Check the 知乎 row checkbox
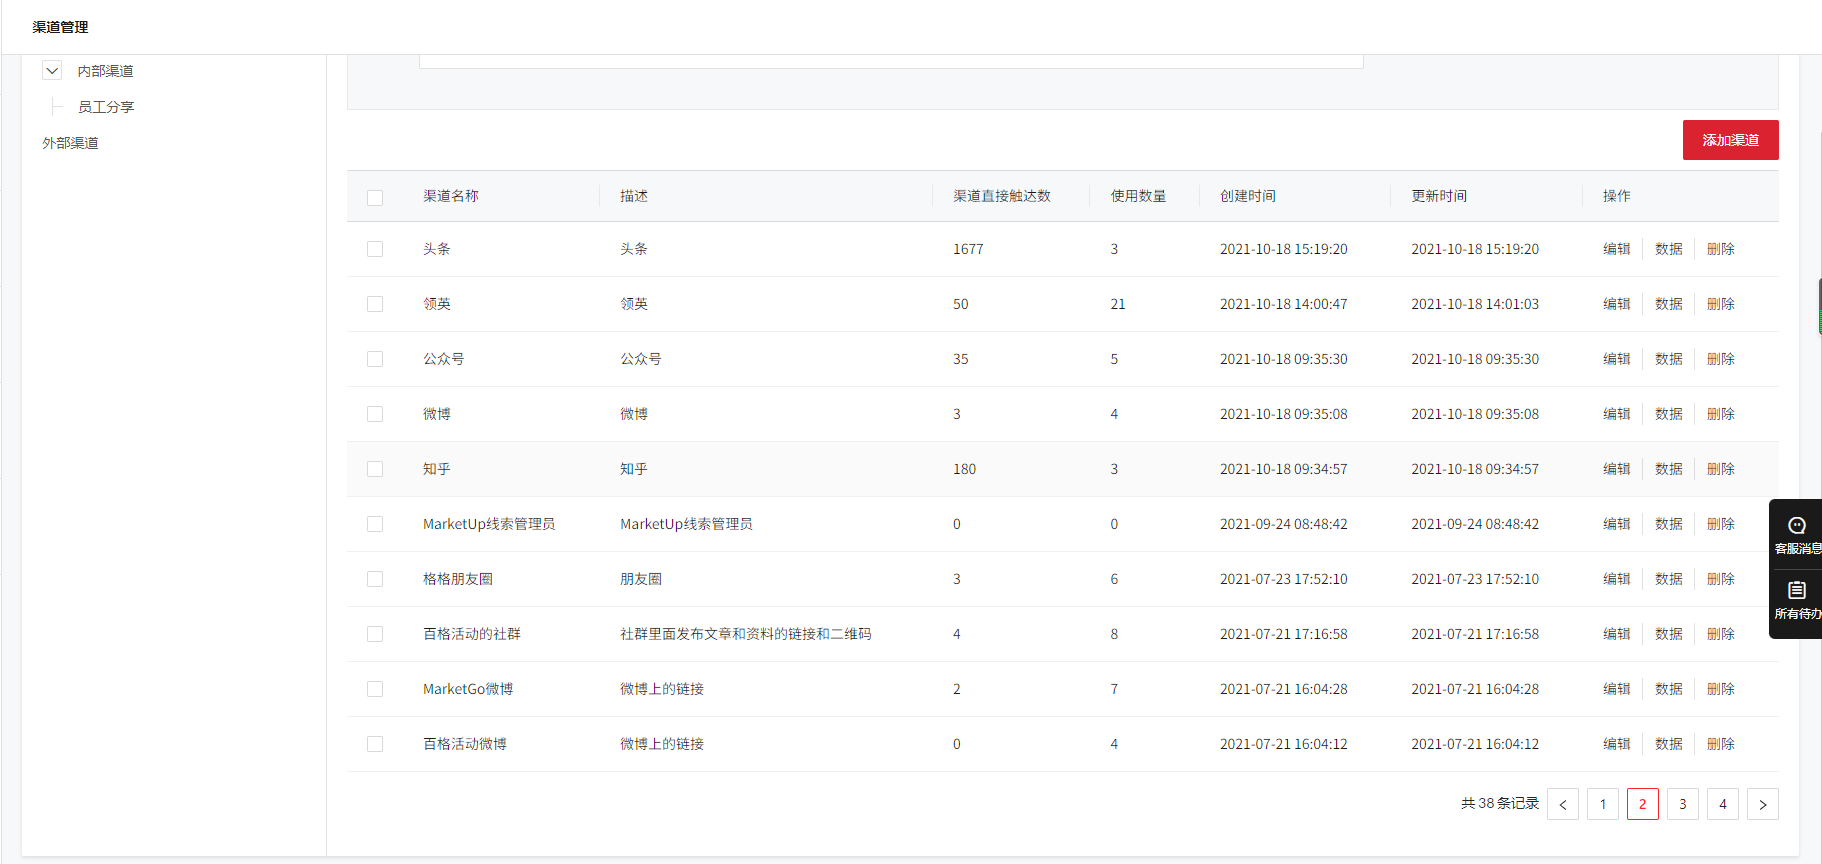The image size is (1822, 864). coord(375,469)
